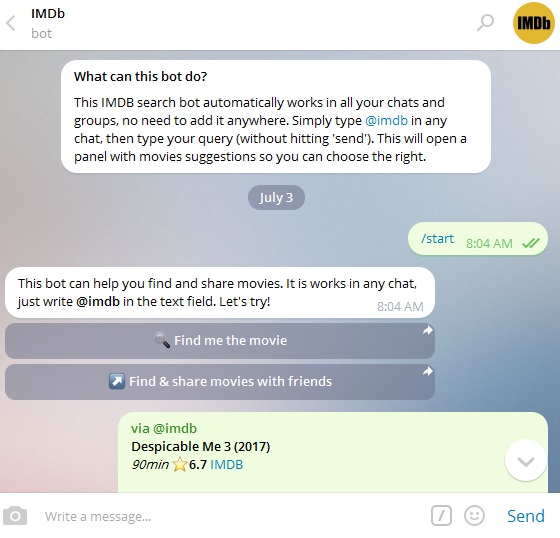The width and height of the screenshot is (560, 538).
Task: Click the share arrow on Find & share movies
Action: pyautogui.click(x=428, y=372)
